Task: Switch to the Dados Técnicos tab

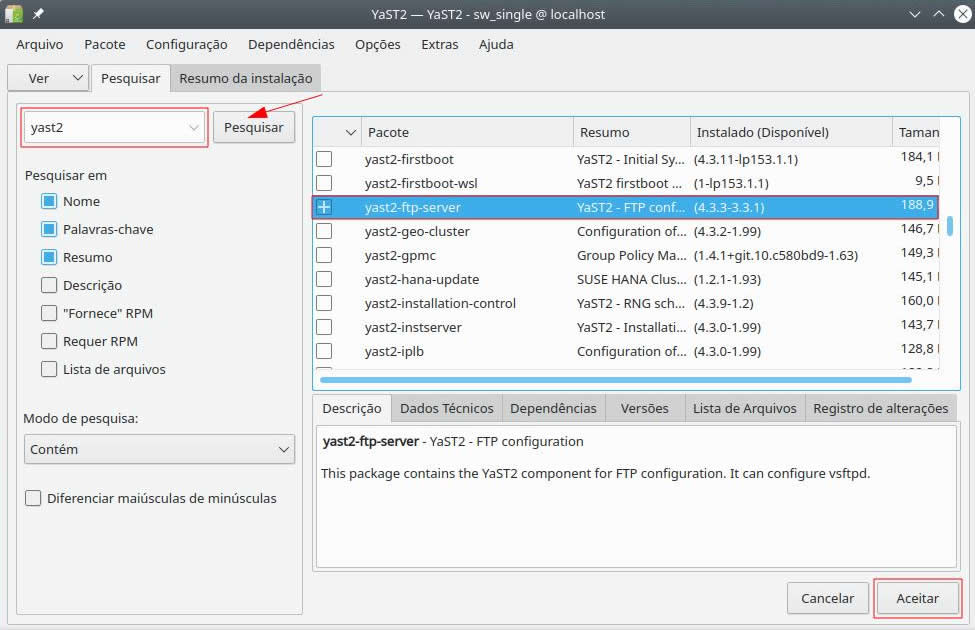Action: (446, 408)
